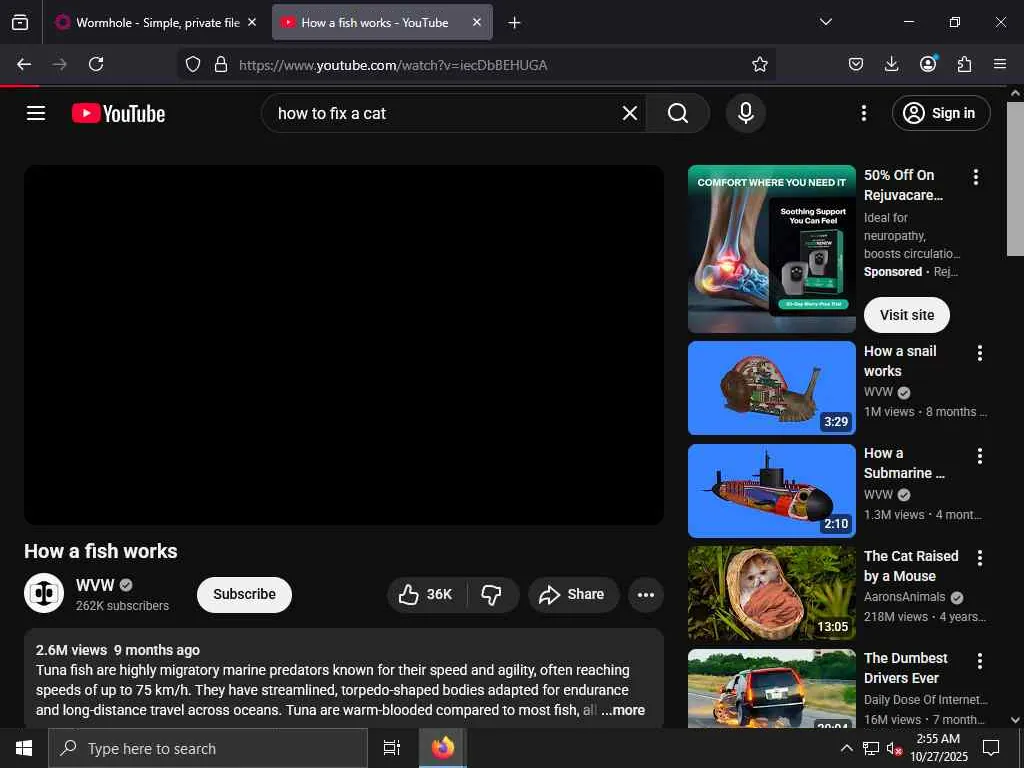Open the muted volume tray icon

894,748
